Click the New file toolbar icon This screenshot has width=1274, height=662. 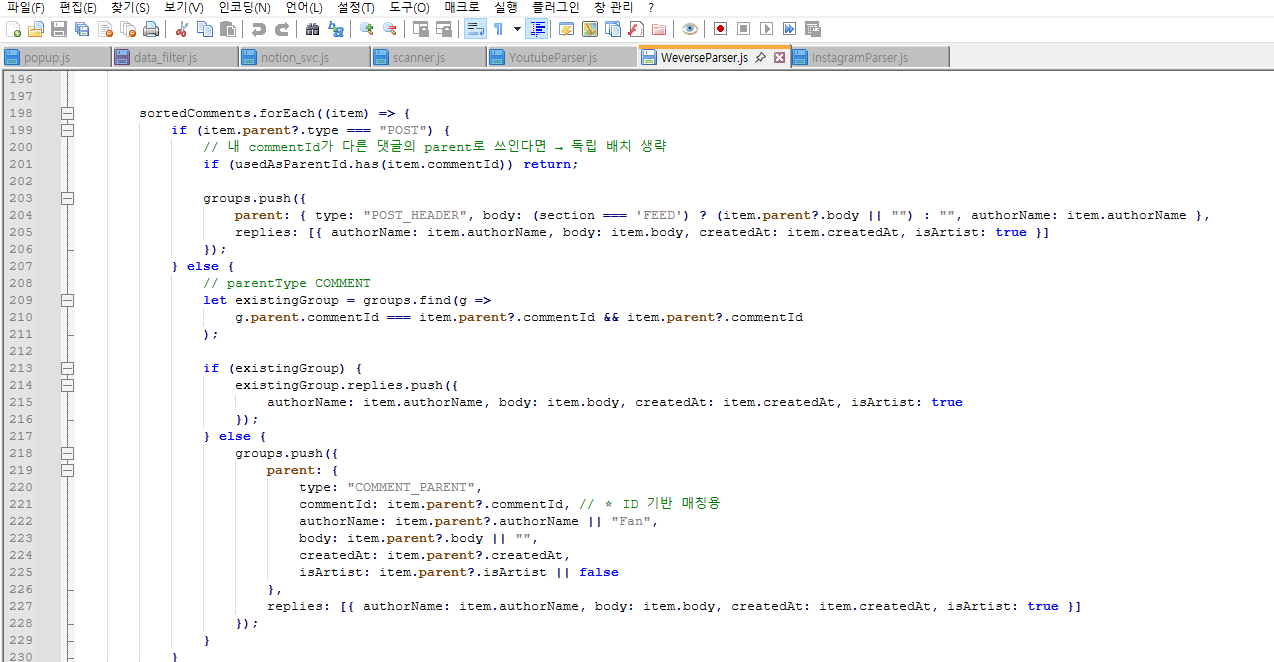(13, 29)
